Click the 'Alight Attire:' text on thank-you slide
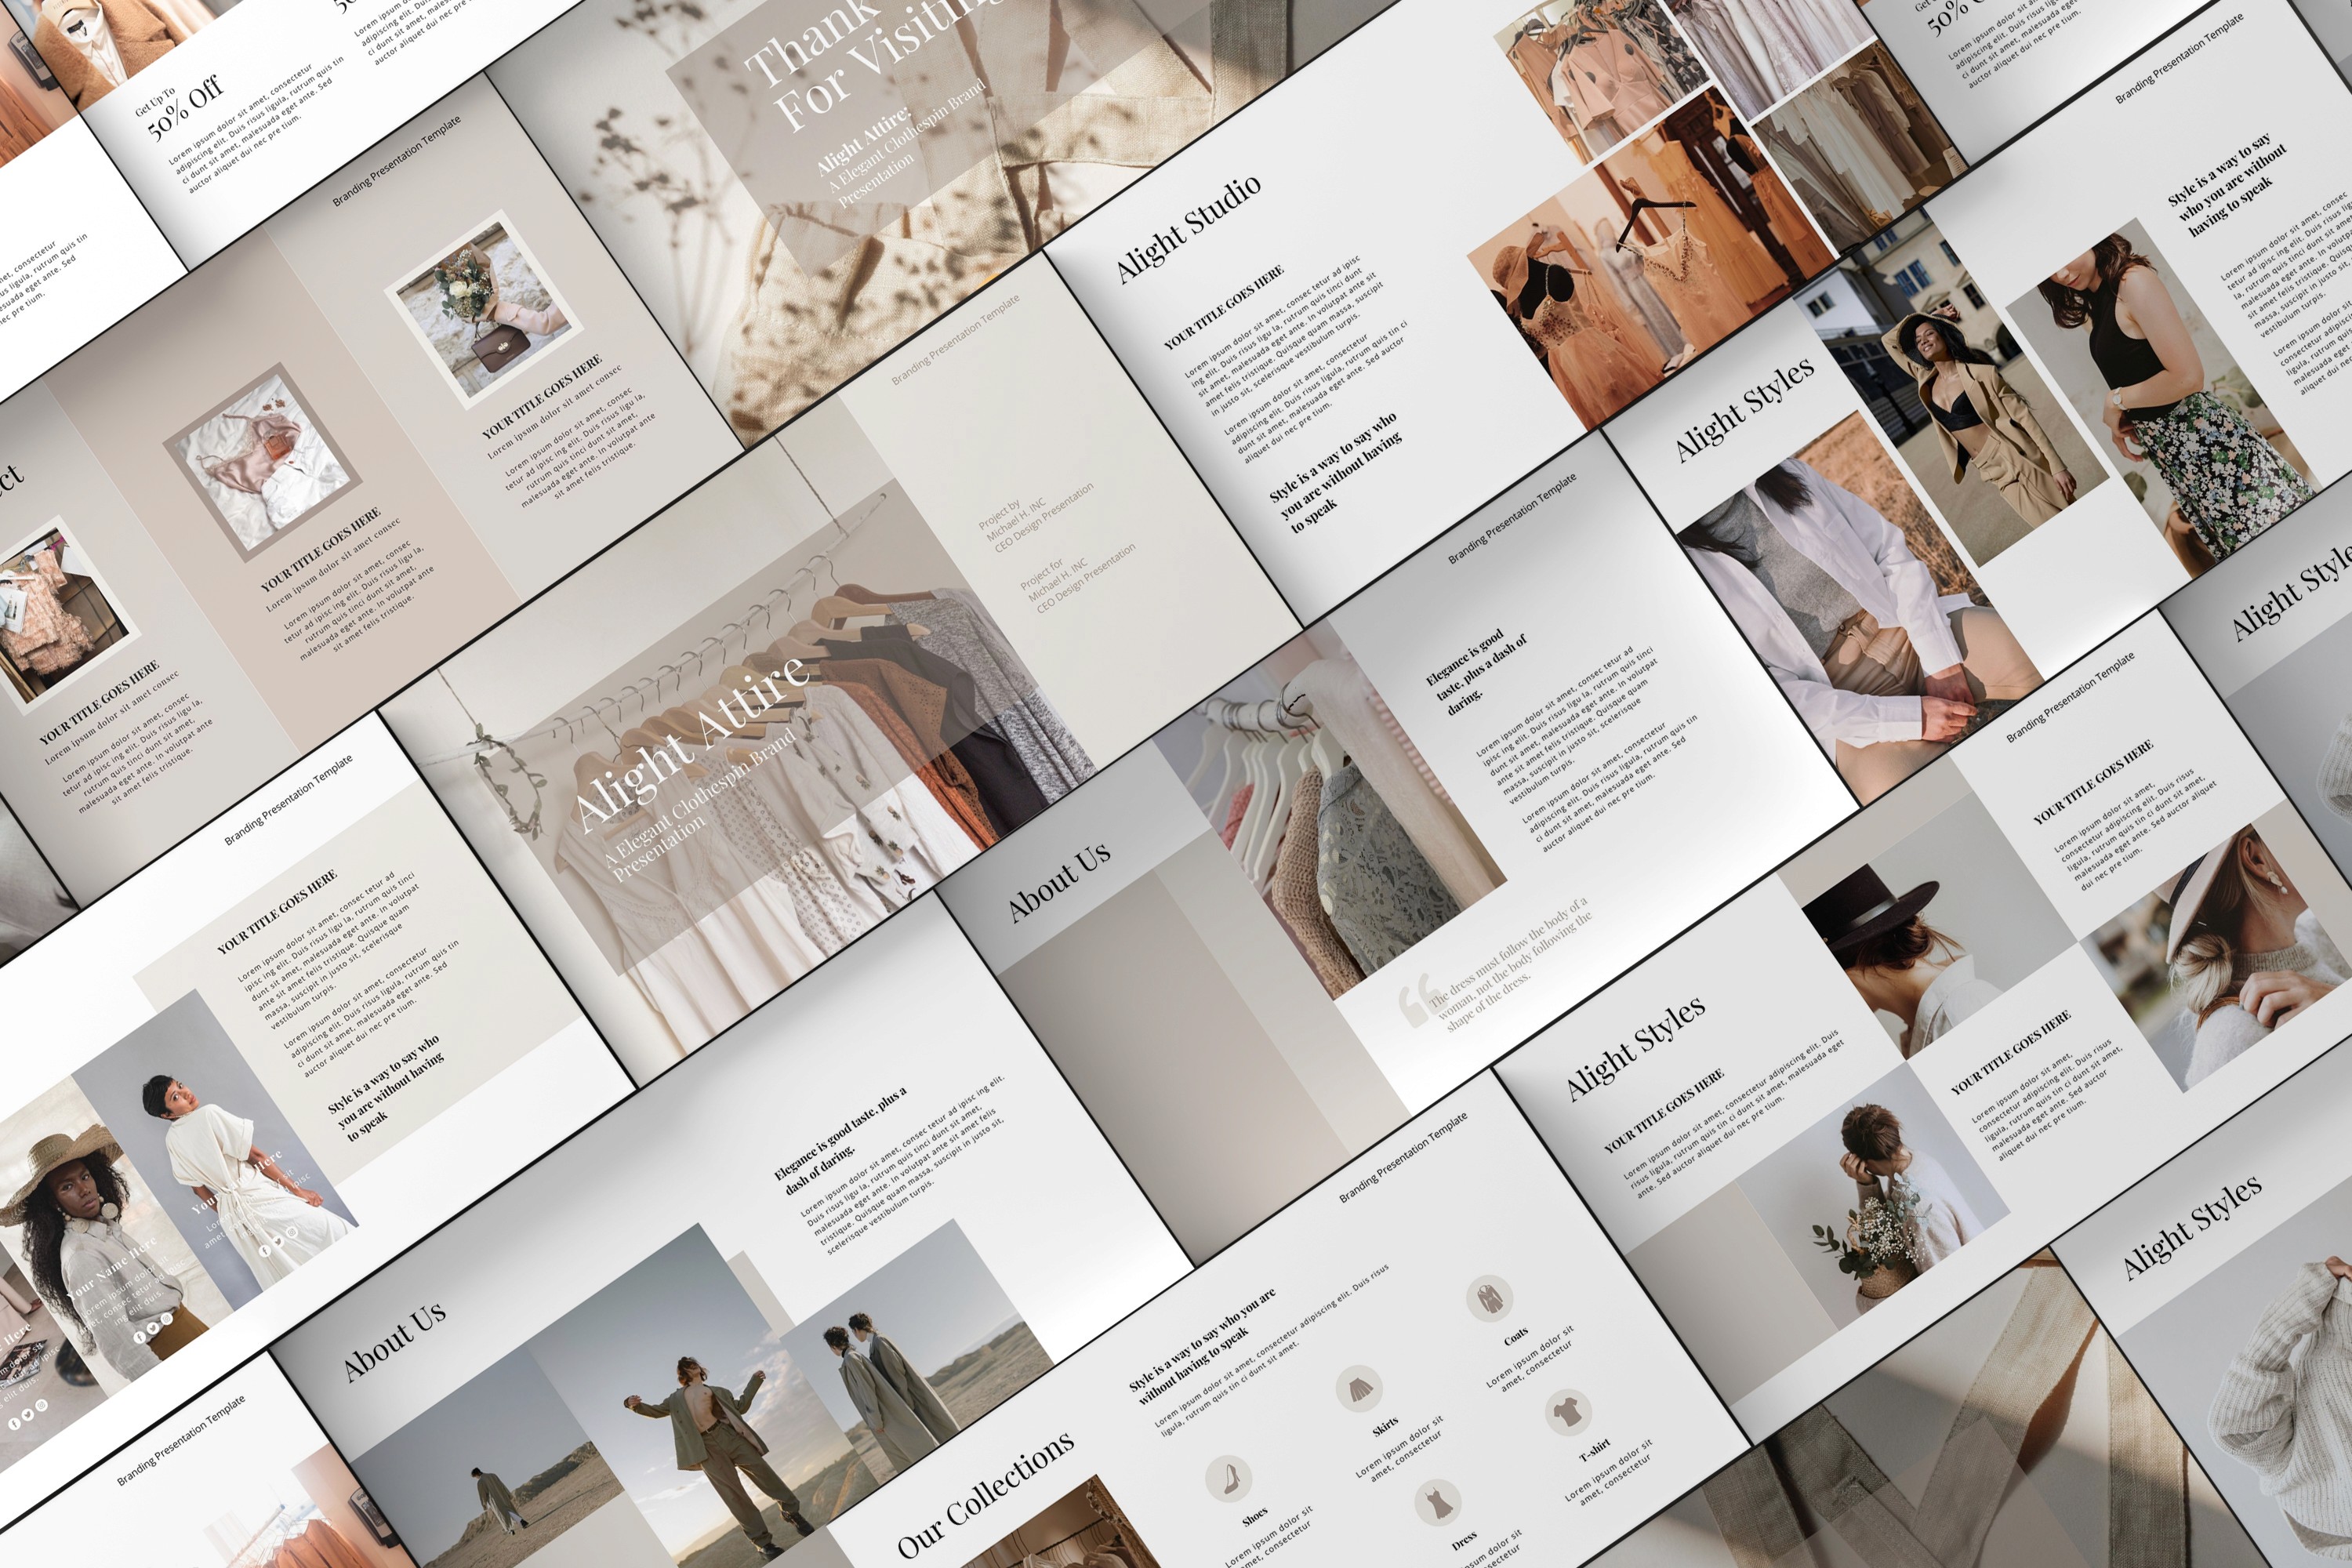2352x1568 pixels. pos(863,140)
